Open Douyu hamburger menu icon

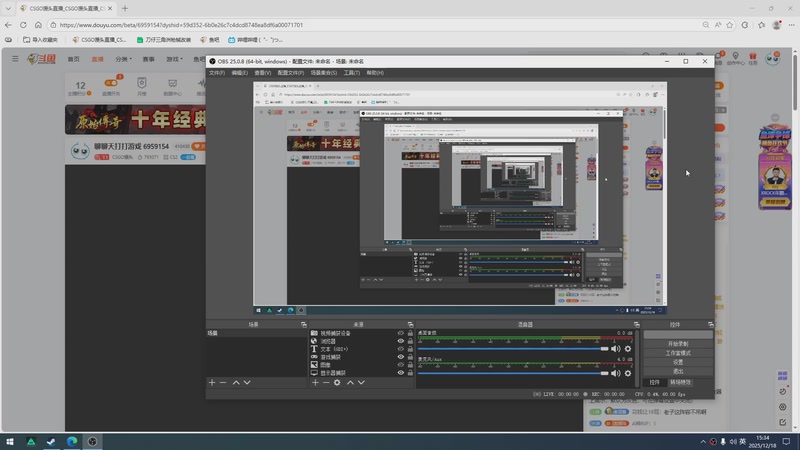pyautogui.click(x=15, y=59)
